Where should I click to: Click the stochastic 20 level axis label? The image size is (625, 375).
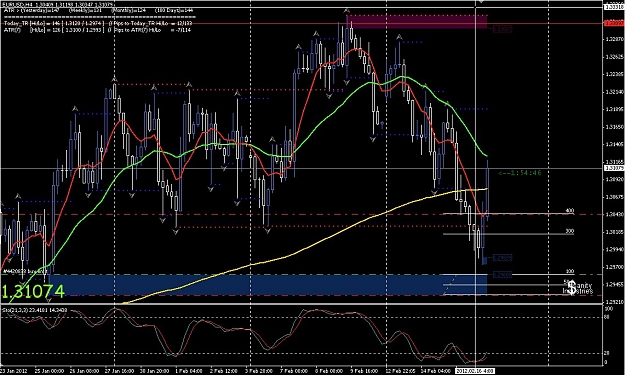(607, 353)
